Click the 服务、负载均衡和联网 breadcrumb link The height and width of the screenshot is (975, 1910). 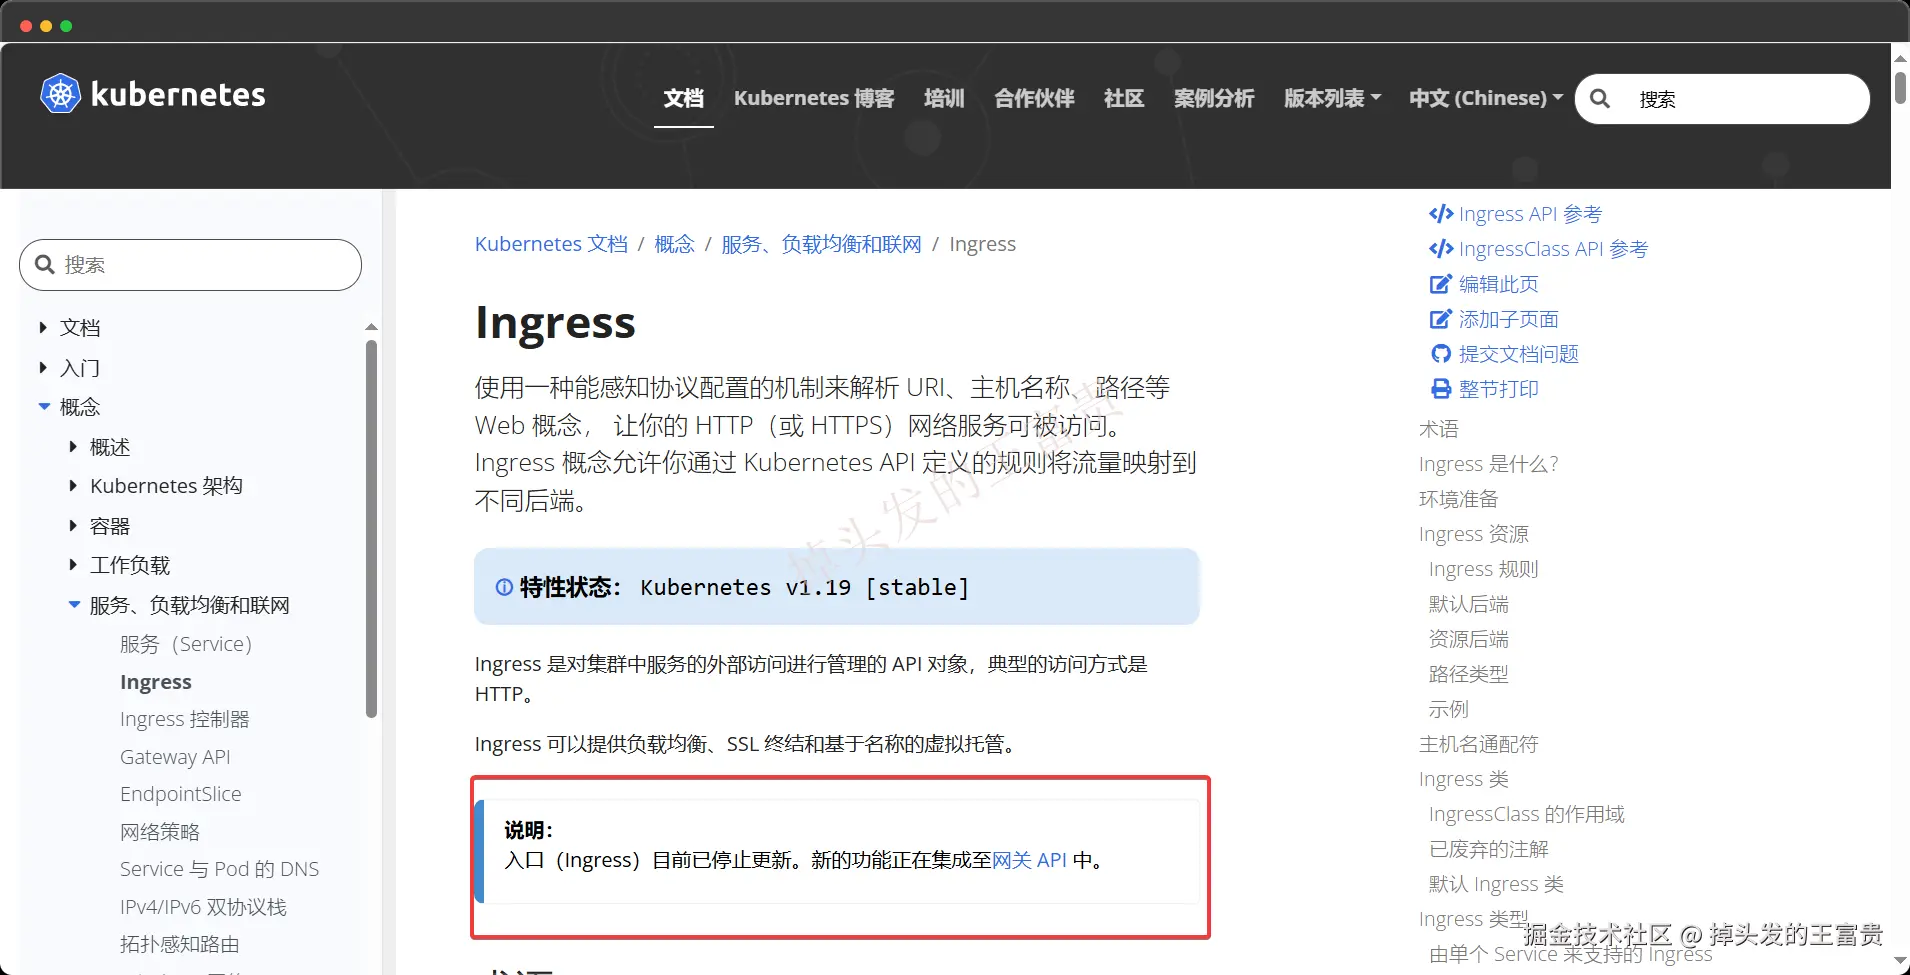821,244
